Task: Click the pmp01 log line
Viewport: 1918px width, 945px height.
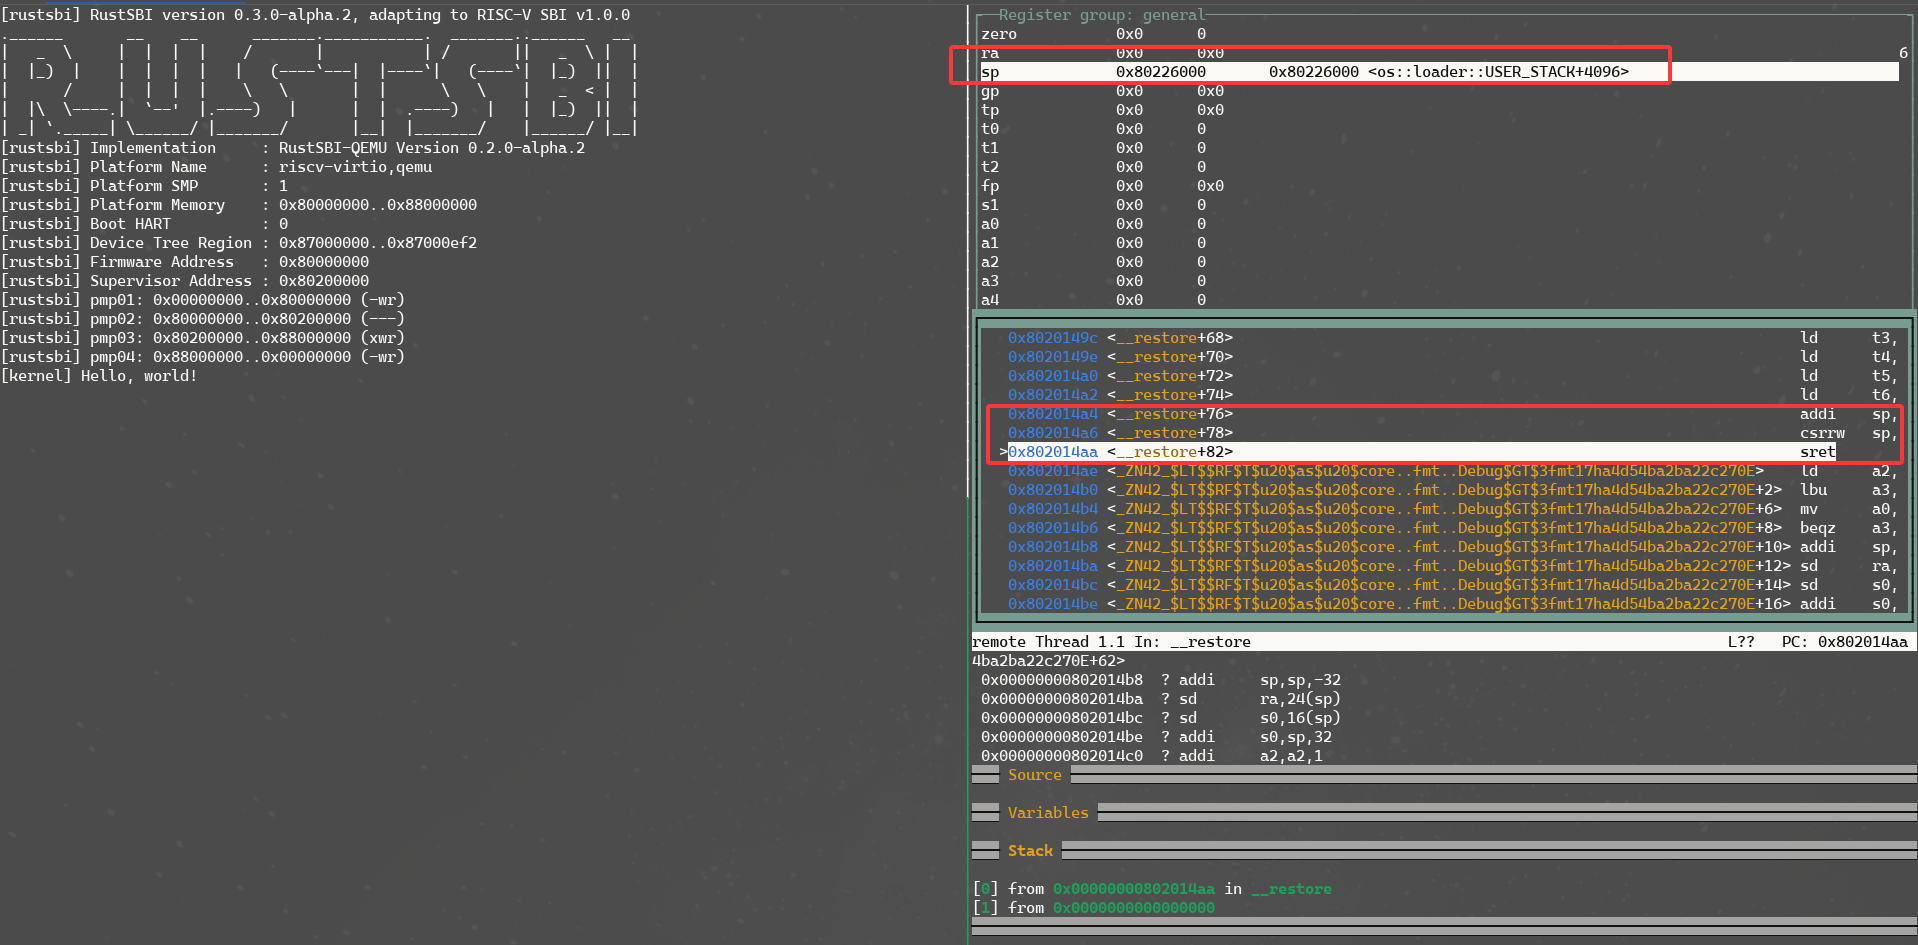Action: point(203,300)
